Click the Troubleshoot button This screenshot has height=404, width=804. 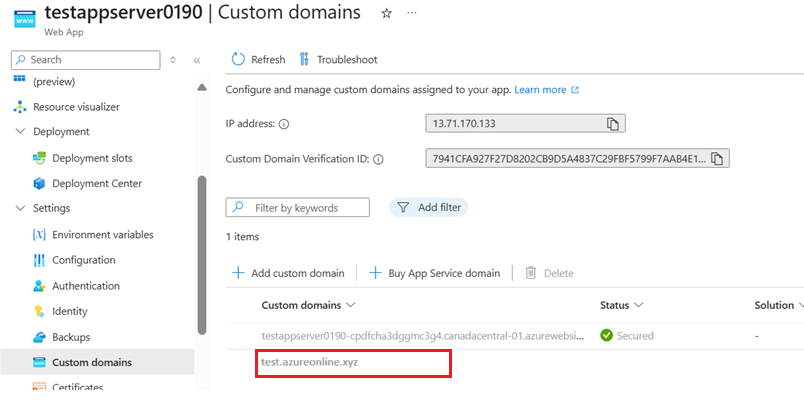338,59
